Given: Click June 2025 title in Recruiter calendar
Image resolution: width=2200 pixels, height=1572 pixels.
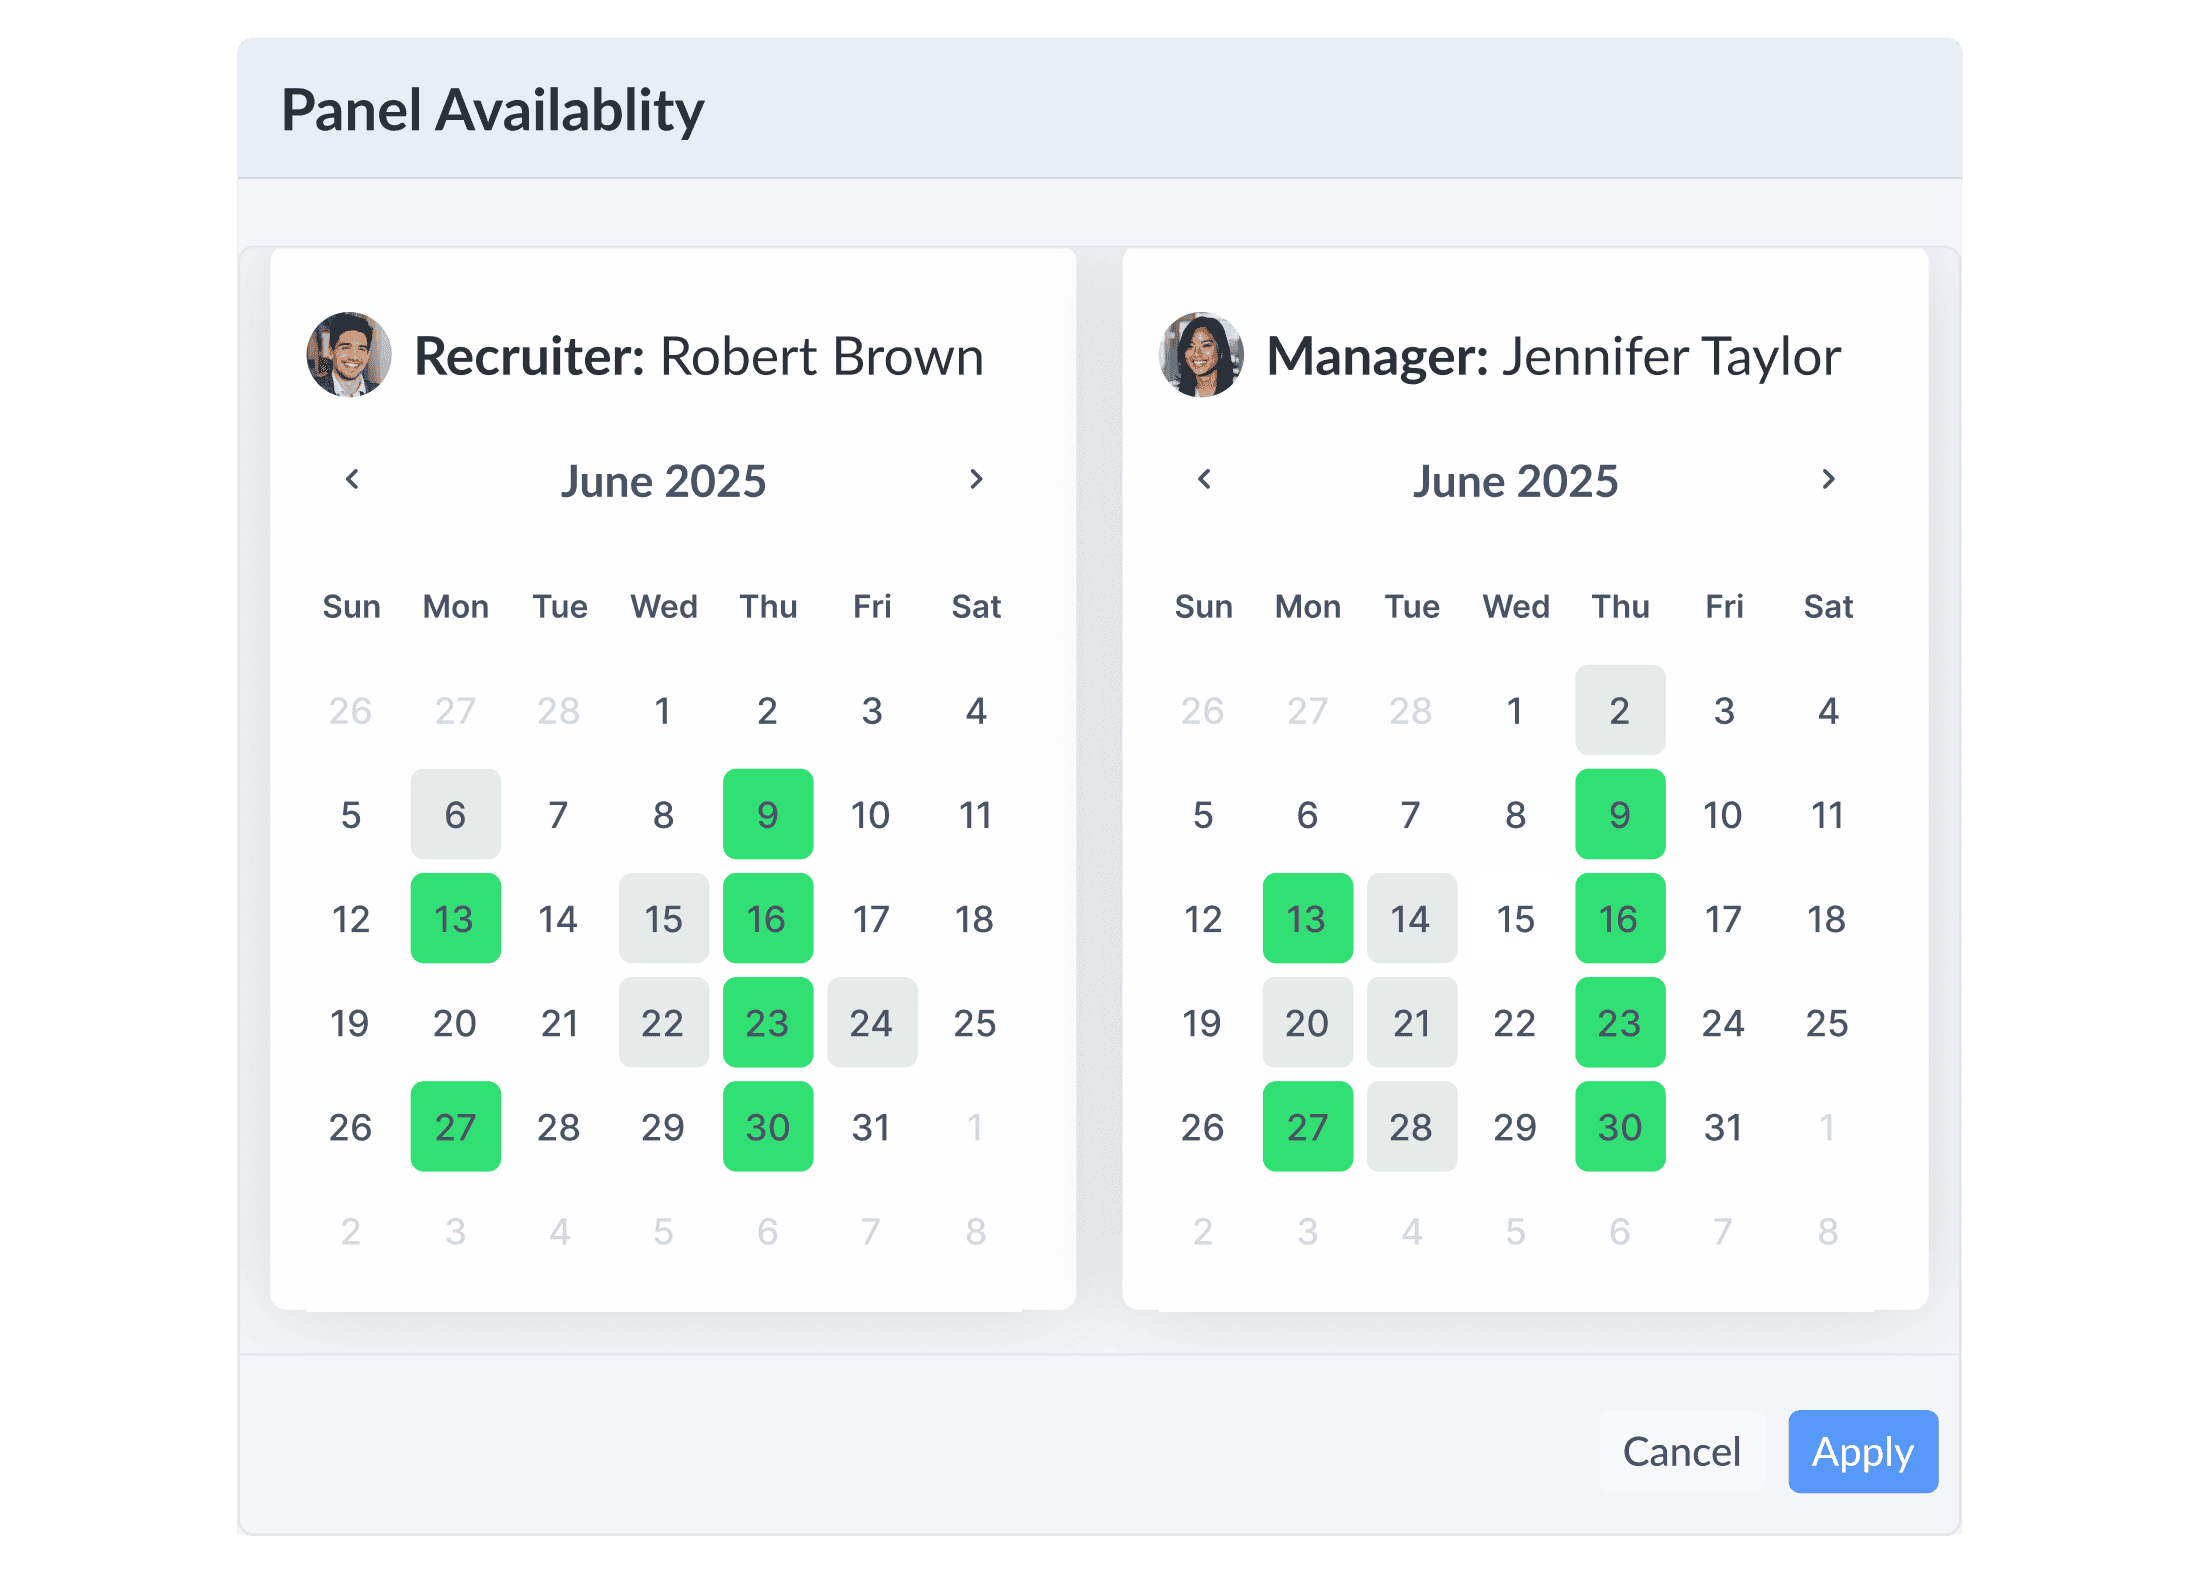Looking at the screenshot, I should [x=663, y=481].
